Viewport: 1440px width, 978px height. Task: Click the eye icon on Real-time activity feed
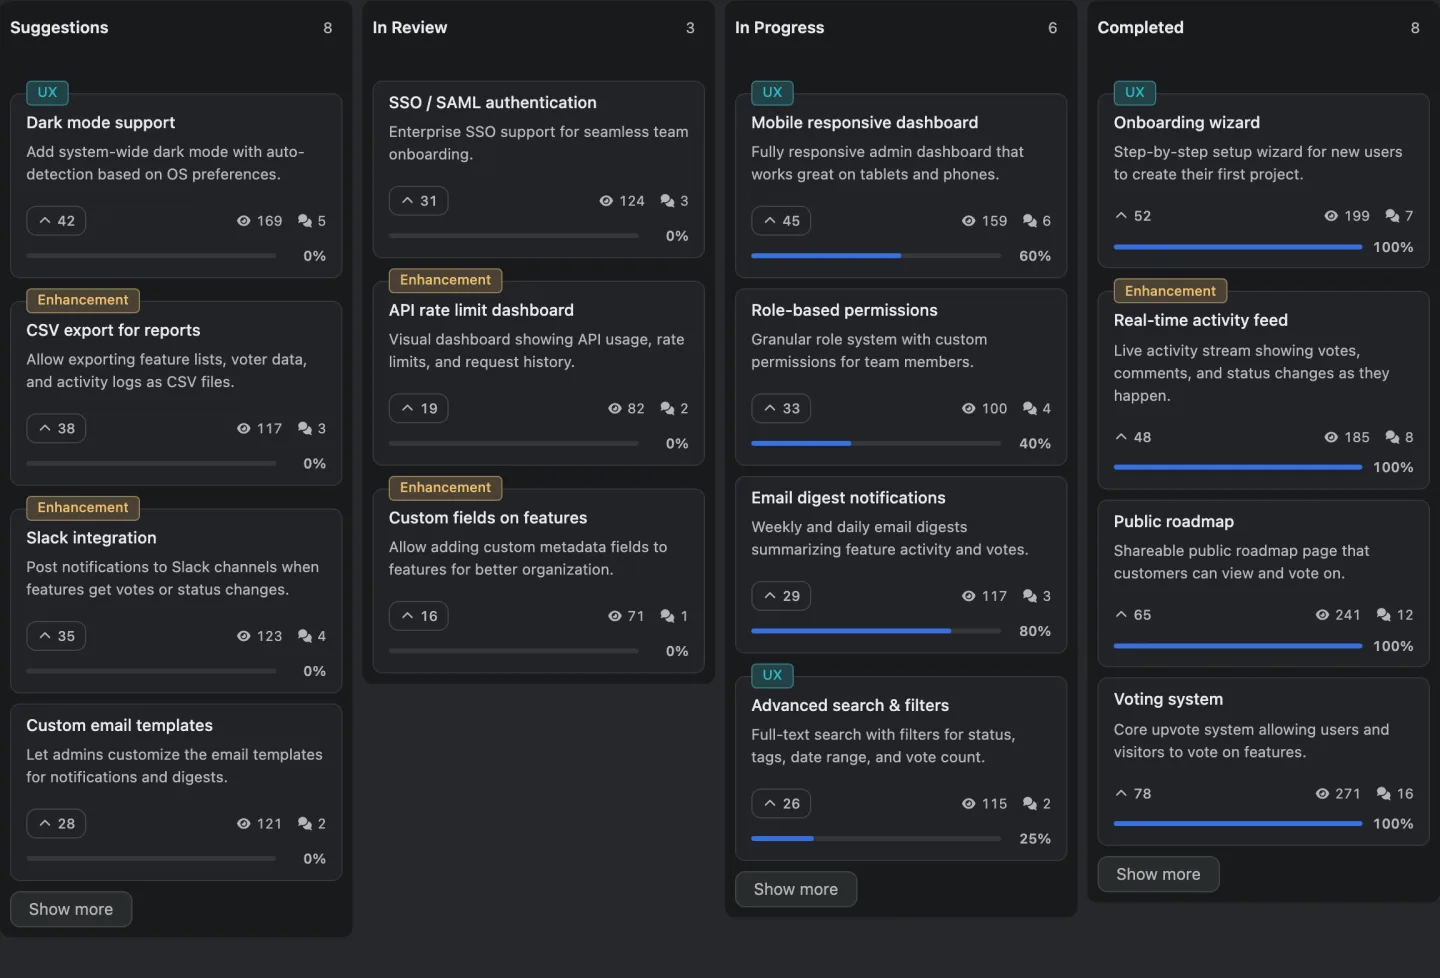point(1331,438)
